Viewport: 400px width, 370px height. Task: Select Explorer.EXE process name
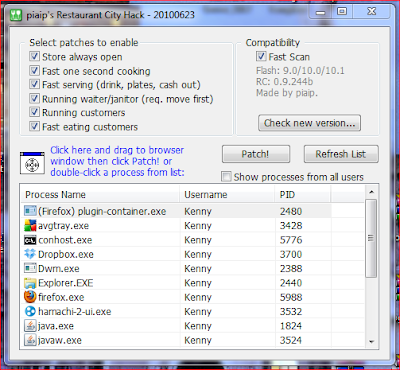pyautogui.click(x=65, y=283)
